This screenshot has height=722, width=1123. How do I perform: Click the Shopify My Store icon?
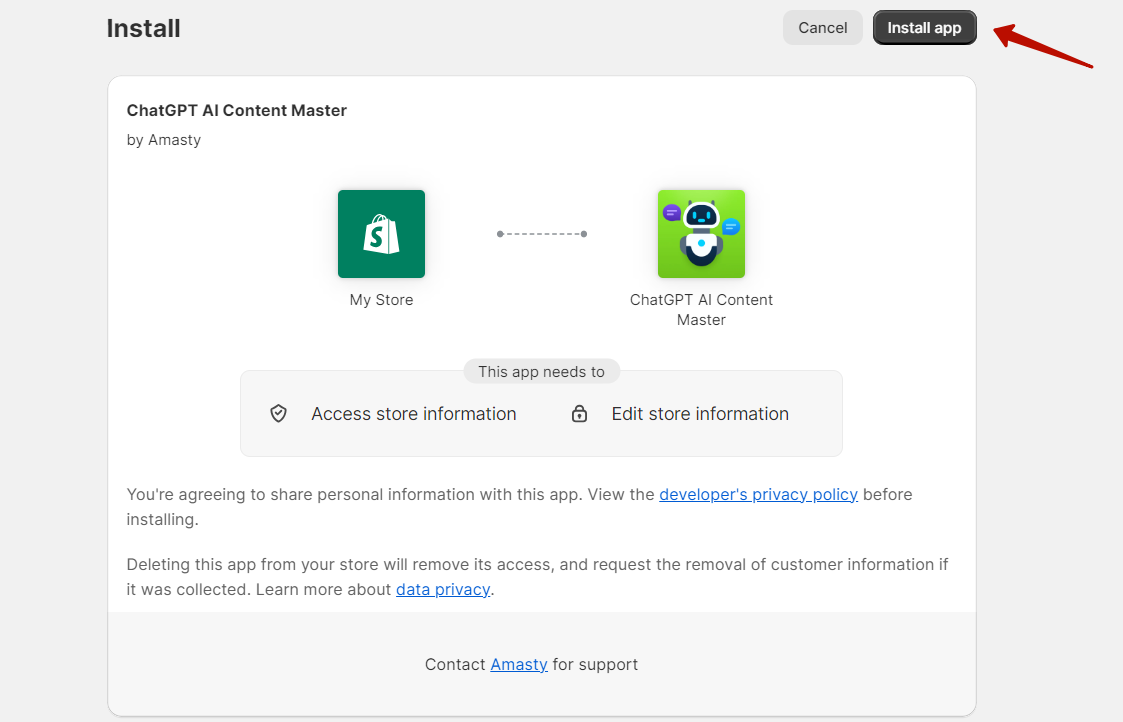coord(381,234)
